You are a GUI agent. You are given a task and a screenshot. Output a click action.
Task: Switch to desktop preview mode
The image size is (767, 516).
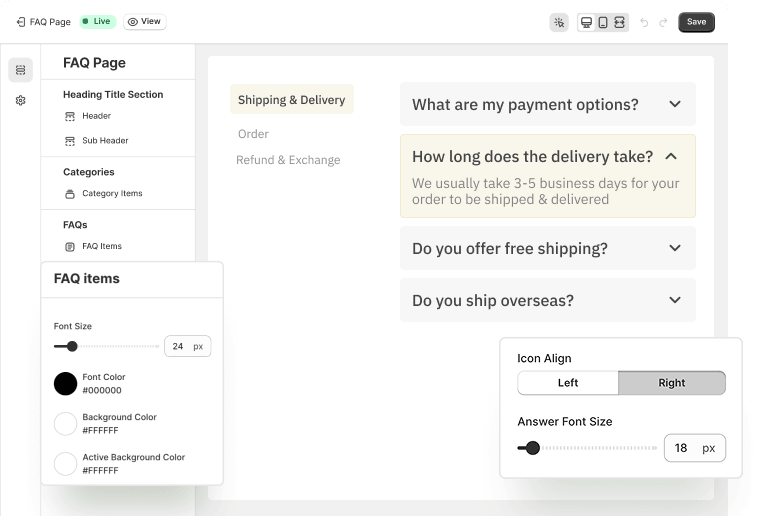click(x=587, y=22)
